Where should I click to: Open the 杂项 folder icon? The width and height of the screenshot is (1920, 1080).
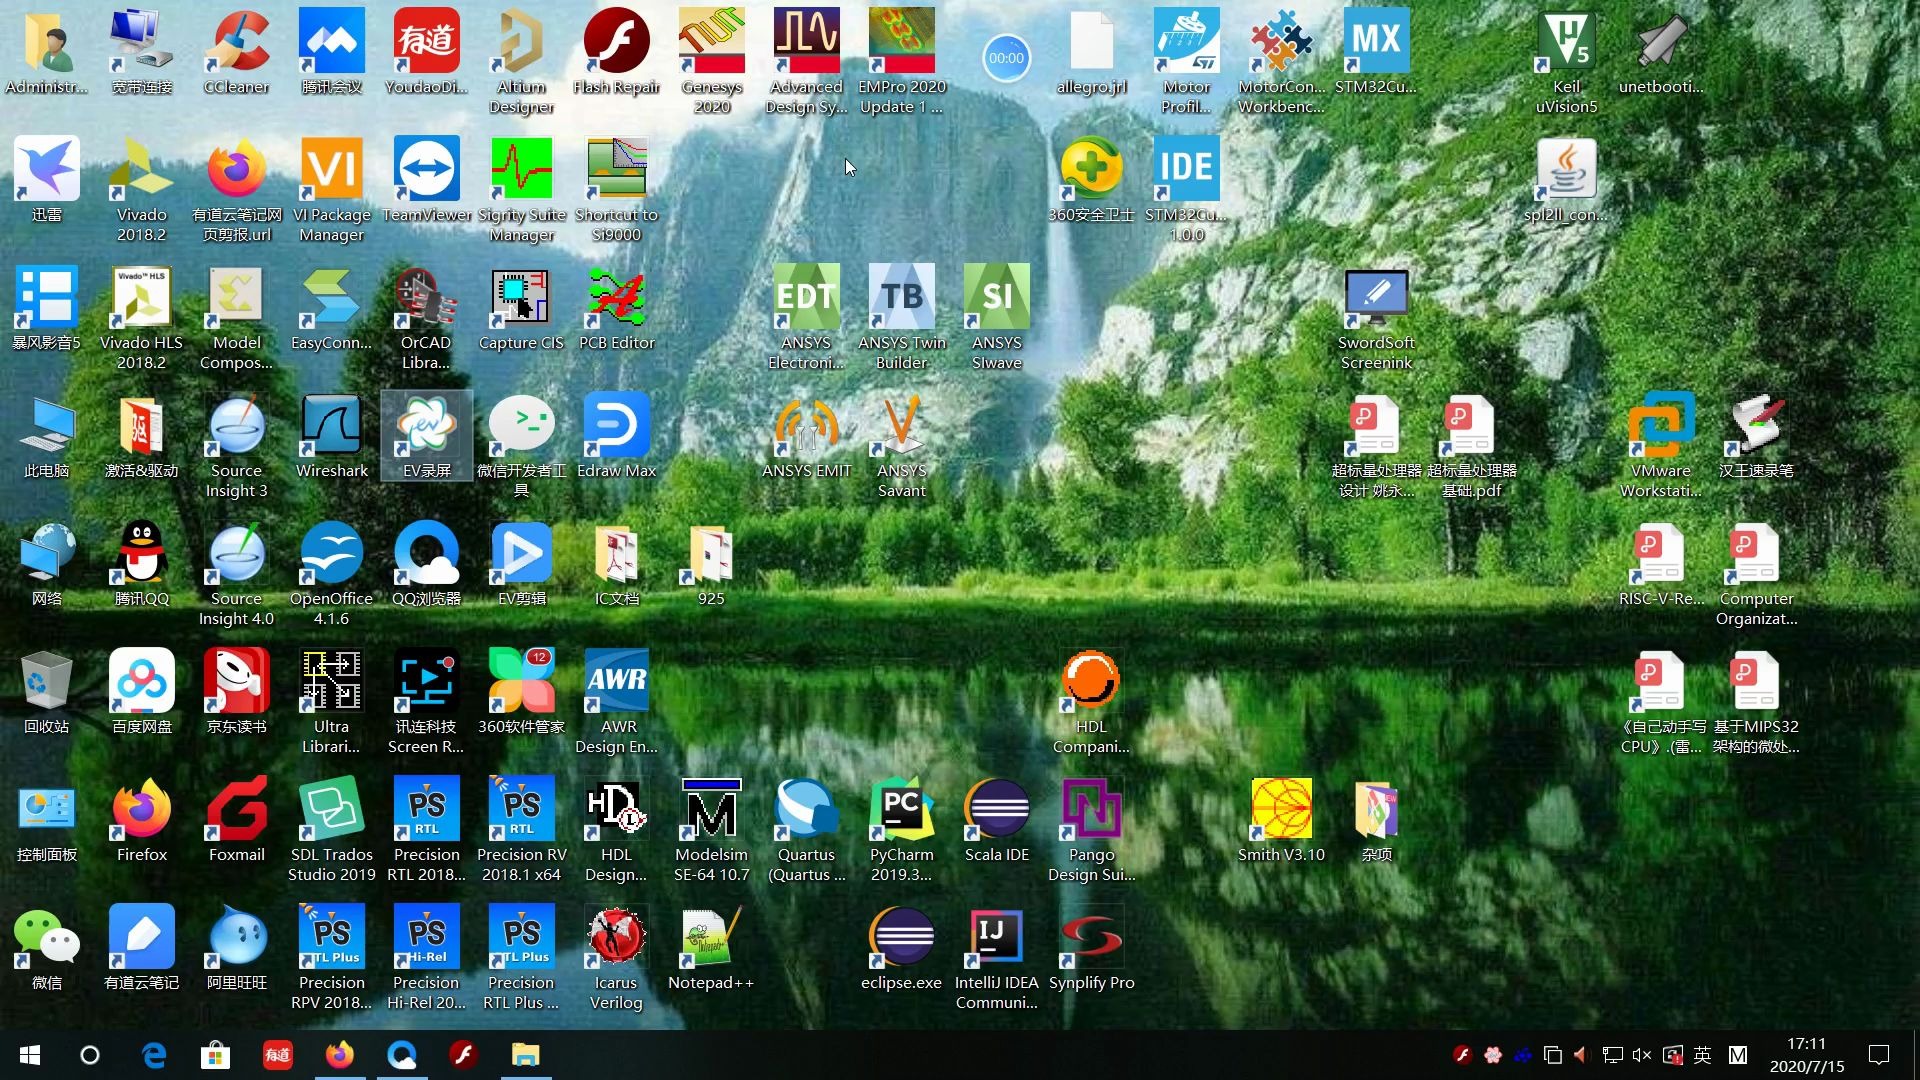(1376, 820)
